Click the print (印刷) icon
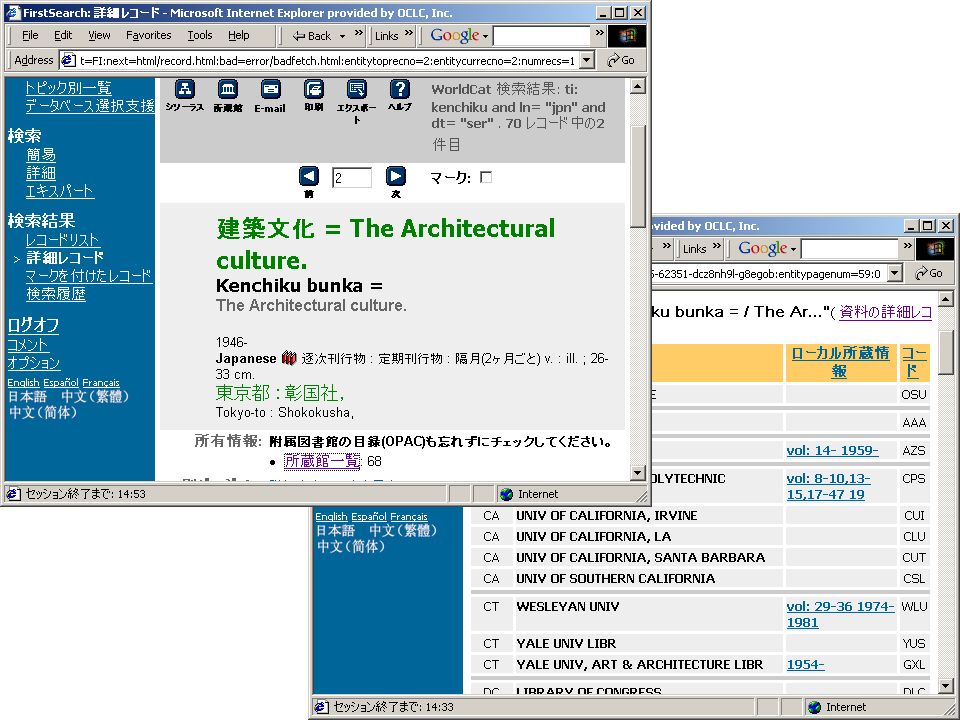960x720 pixels. [x=313, y=89]
